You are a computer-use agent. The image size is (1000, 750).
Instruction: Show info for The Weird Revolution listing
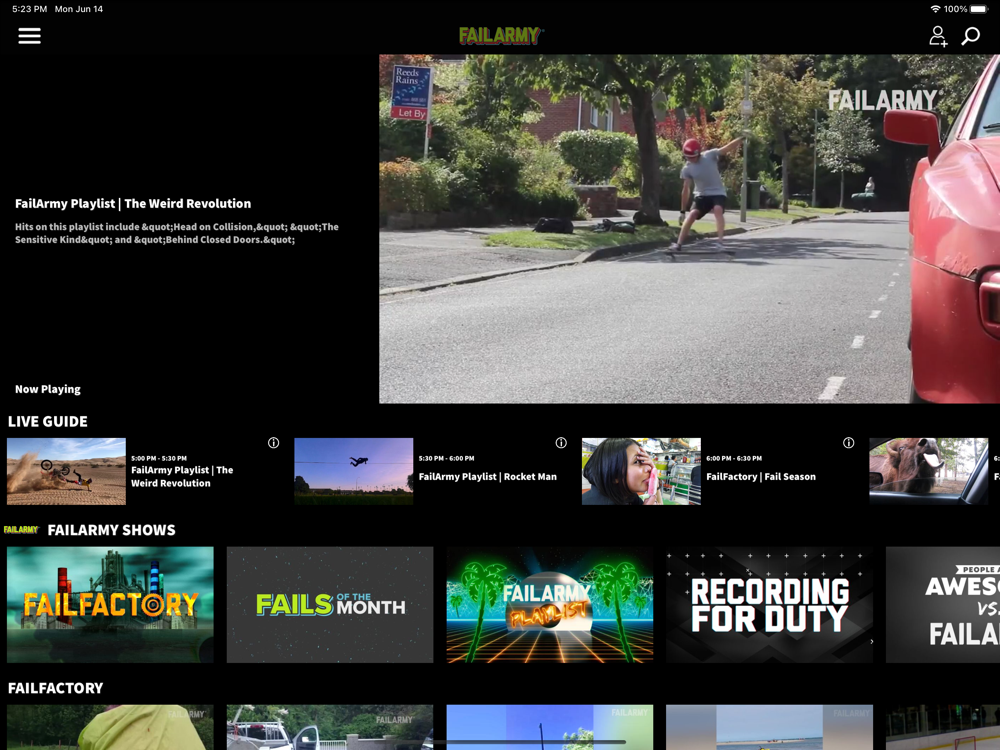click(274, 443)
